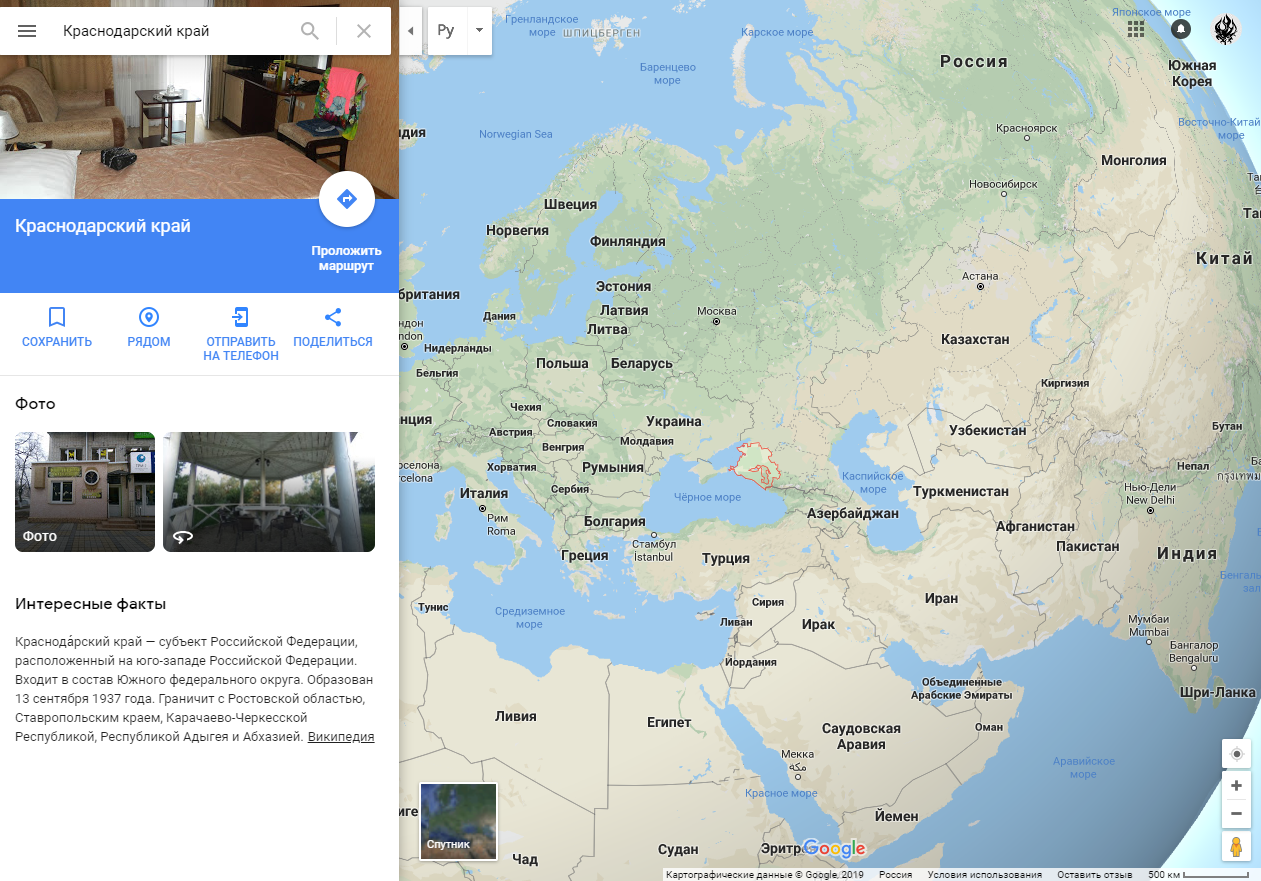
Task: Toggle Спутник satellite view
Action: click(x=458, y=822)
